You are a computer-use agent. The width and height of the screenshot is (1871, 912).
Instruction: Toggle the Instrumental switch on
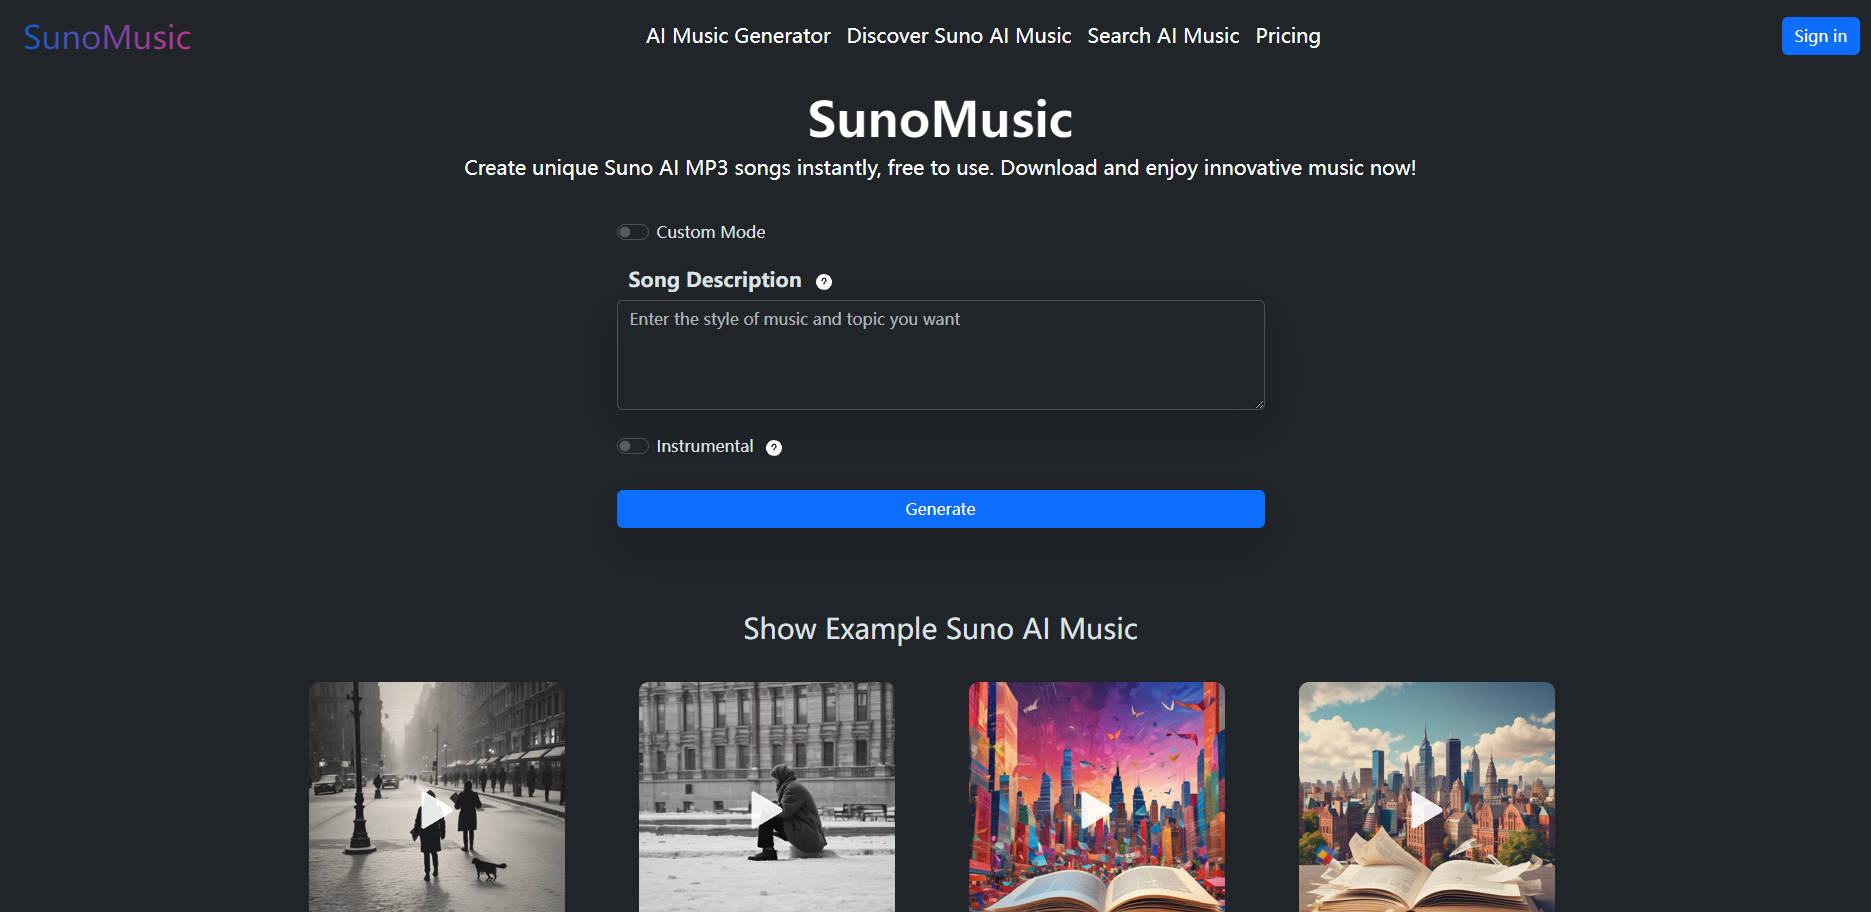click(632, 446)
